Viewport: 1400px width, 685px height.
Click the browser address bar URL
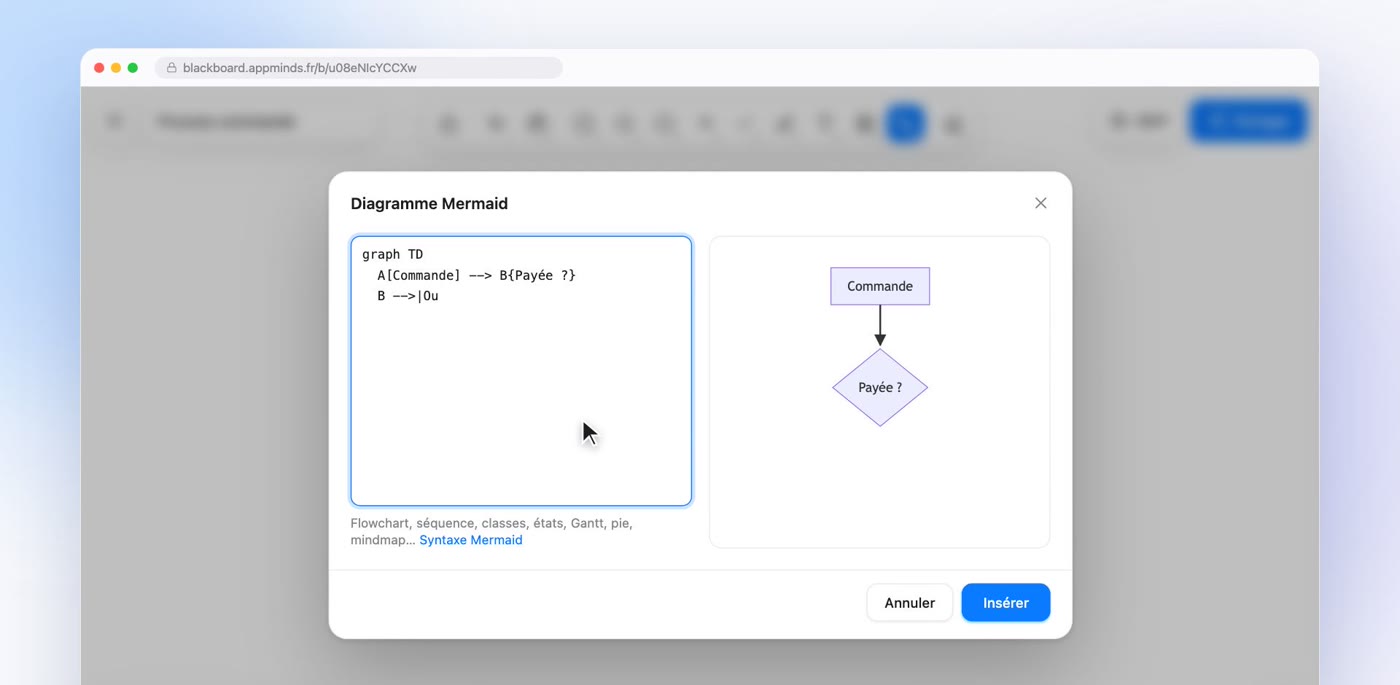click(300, 68)
